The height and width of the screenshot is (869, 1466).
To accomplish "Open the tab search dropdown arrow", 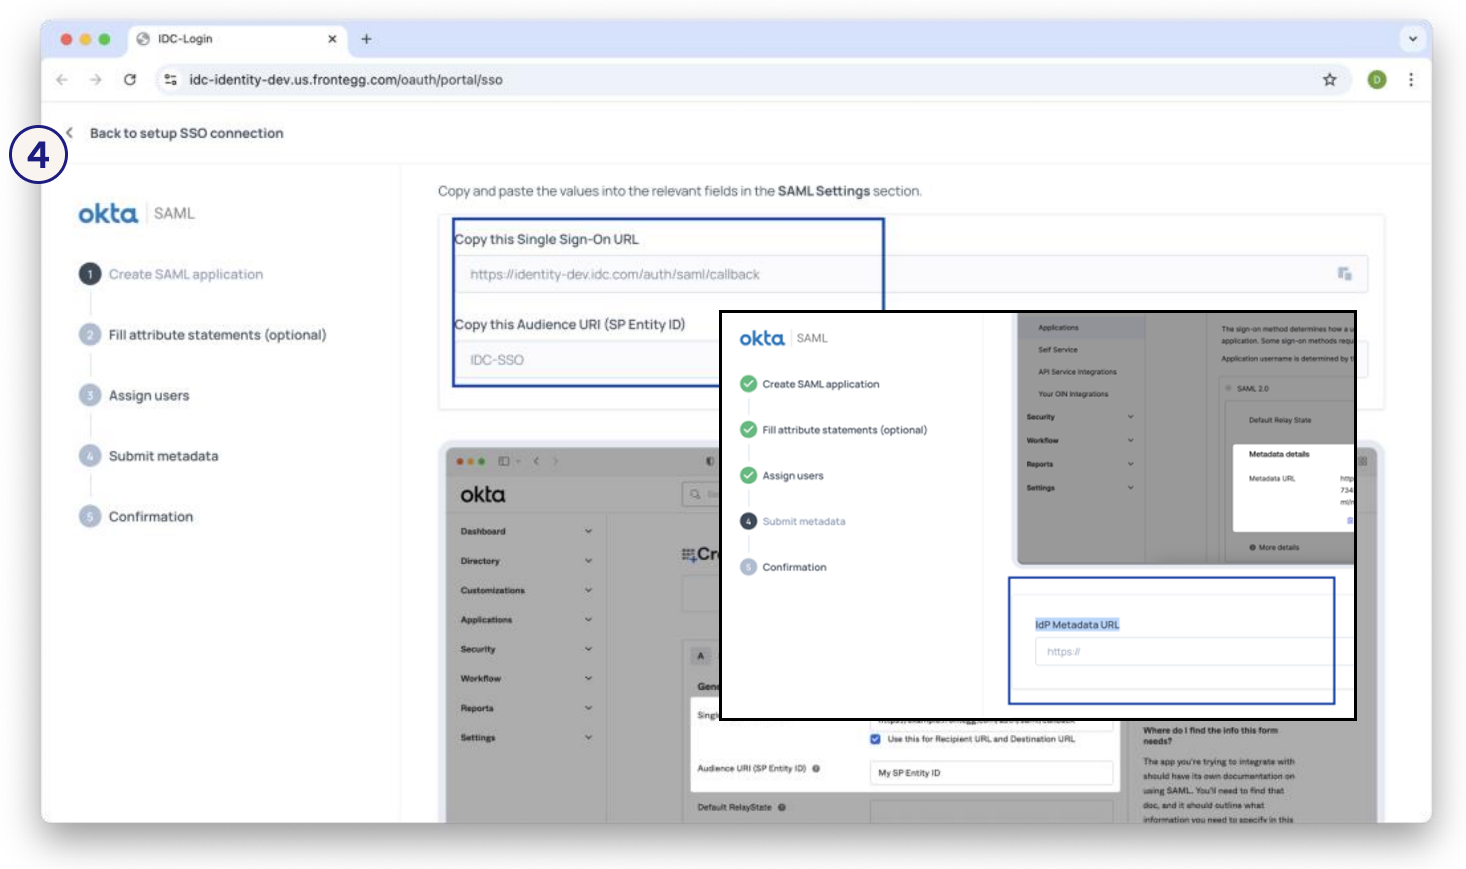I will point(1412,39).
